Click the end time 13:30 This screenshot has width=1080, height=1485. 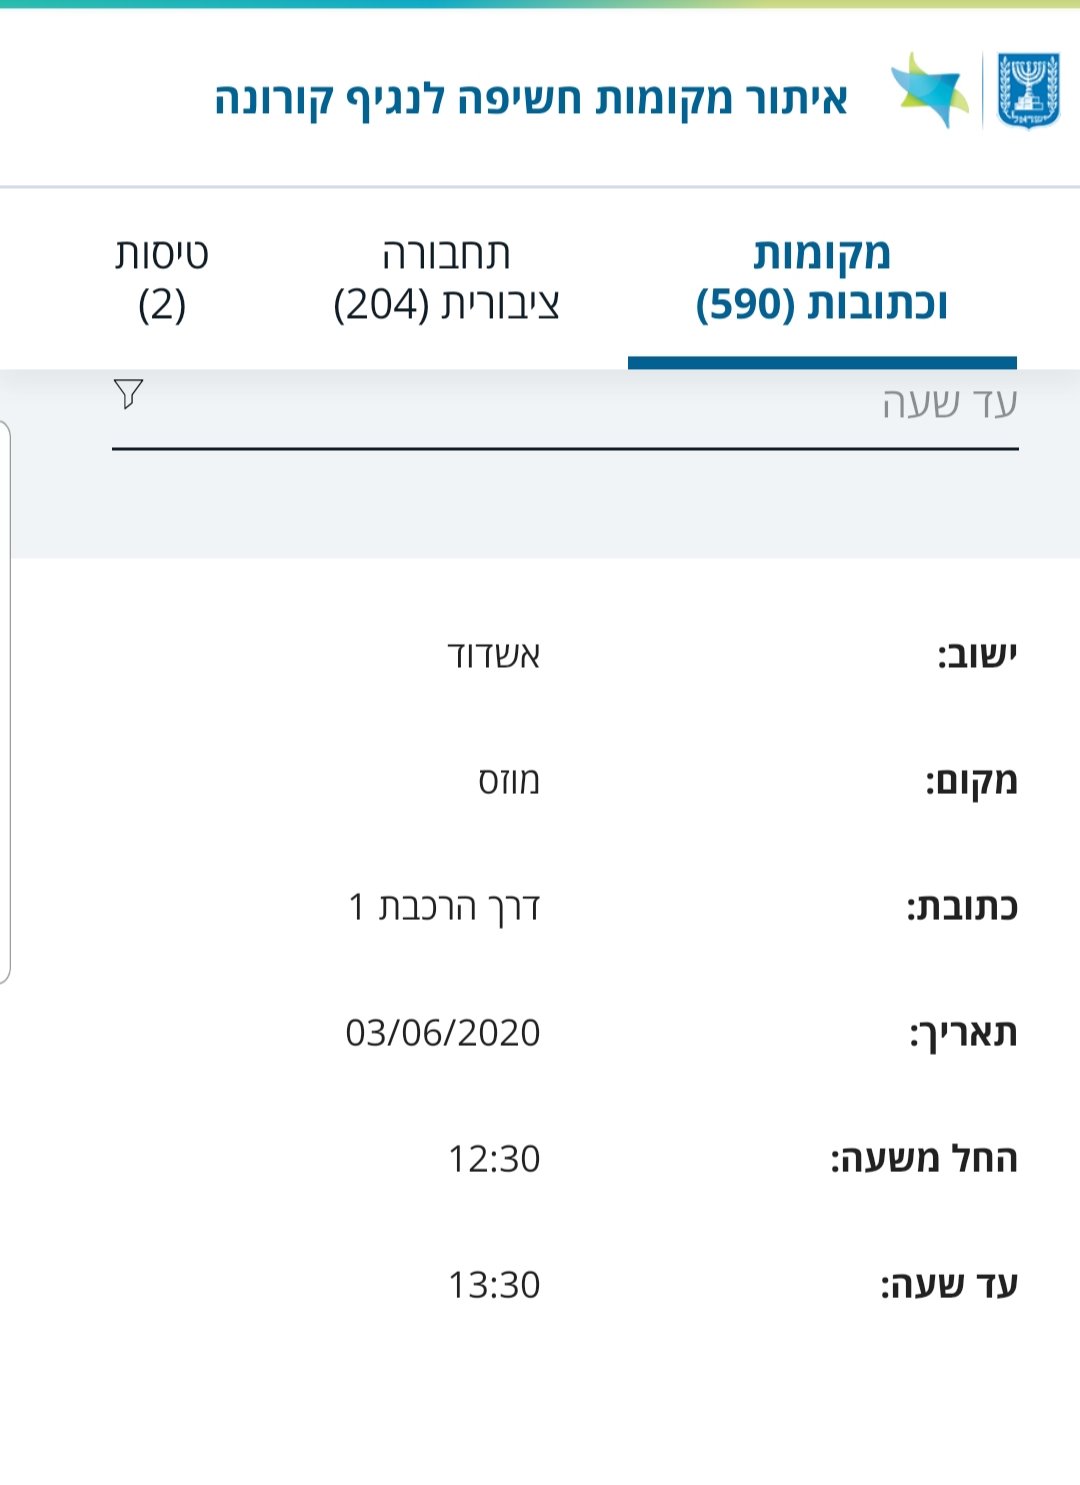click(x=493, y=1285)
